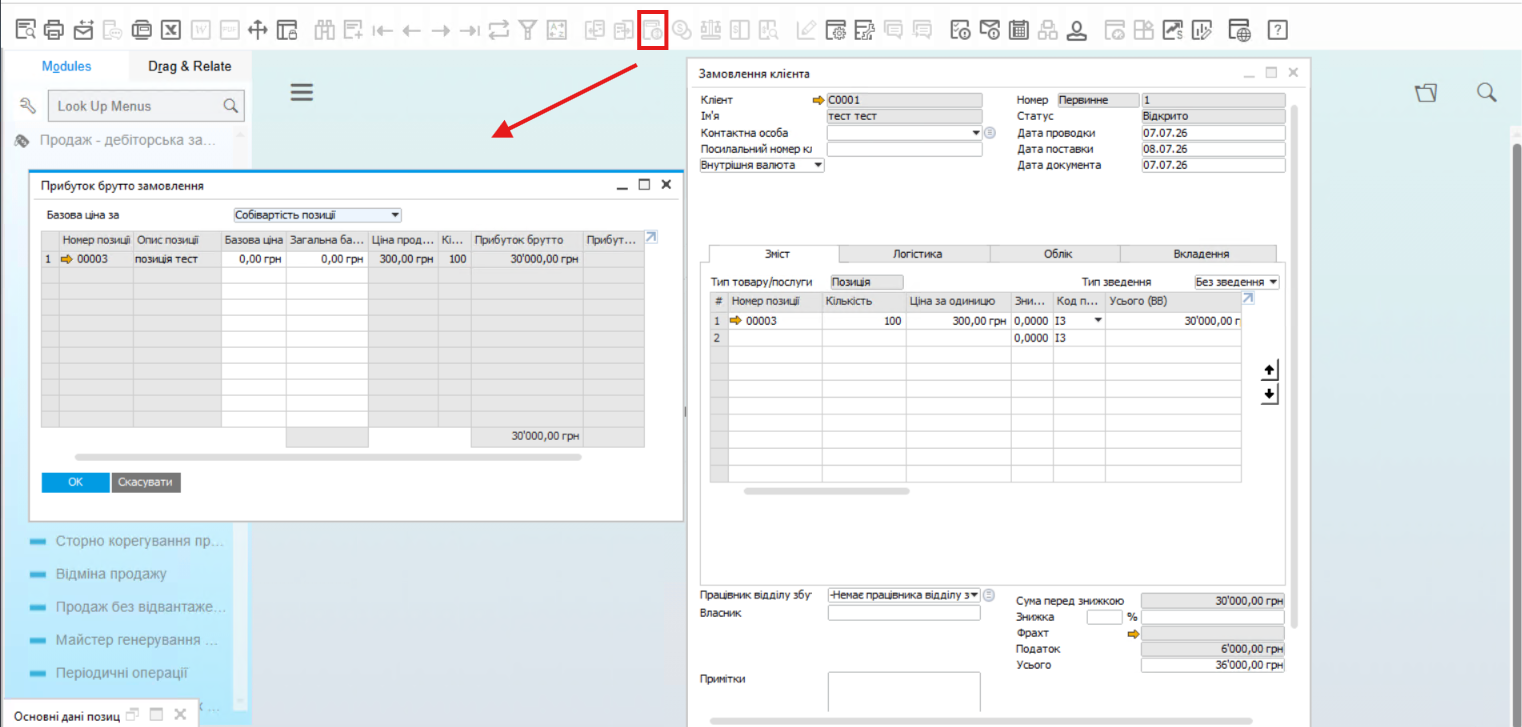Open the Майстер генерування menu entry
This screenshot has width=1522, height=727.
pyautogui.click(x=137, y=640)
